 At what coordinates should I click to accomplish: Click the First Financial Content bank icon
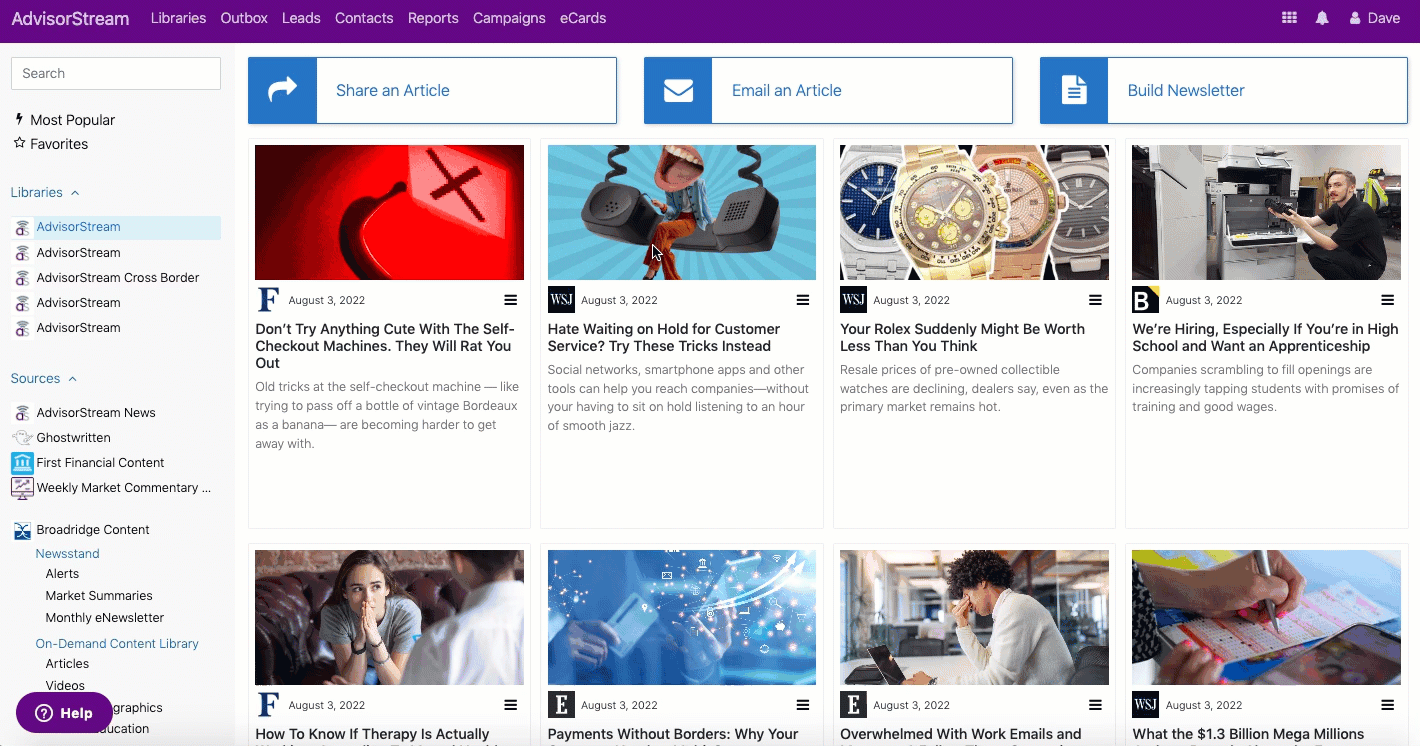(22, 463)
